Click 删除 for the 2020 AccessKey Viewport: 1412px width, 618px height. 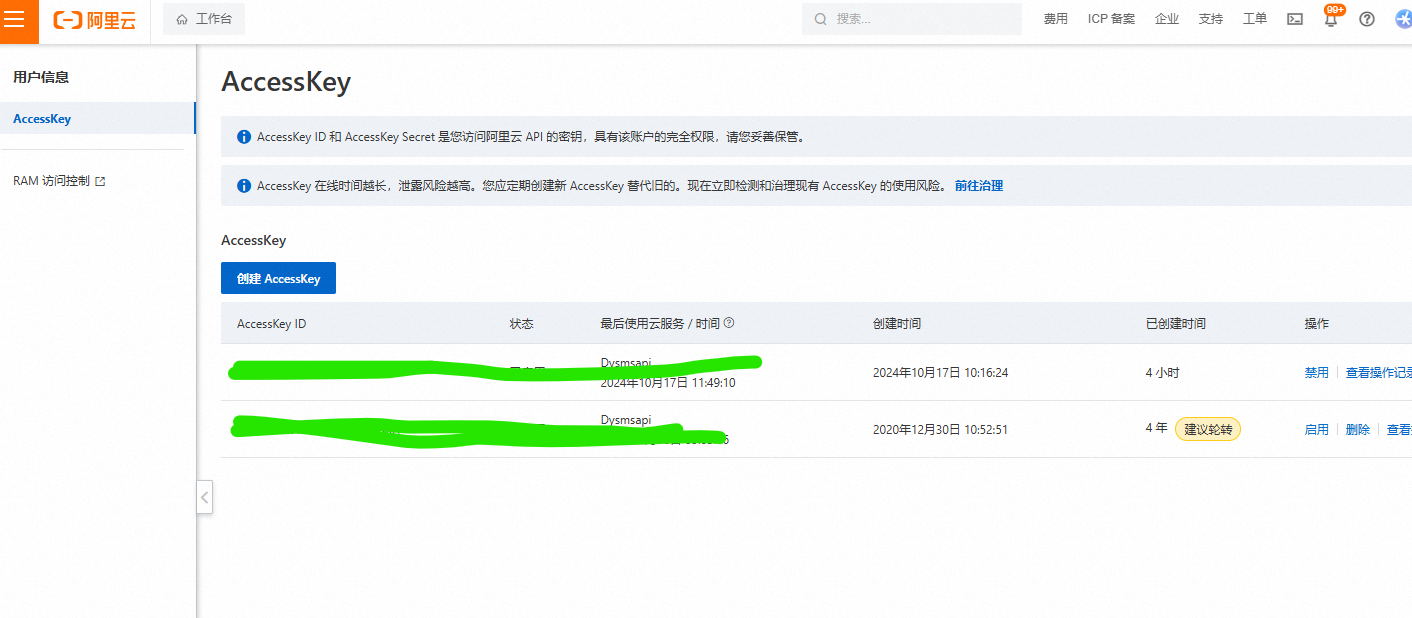pos(1357,429)
